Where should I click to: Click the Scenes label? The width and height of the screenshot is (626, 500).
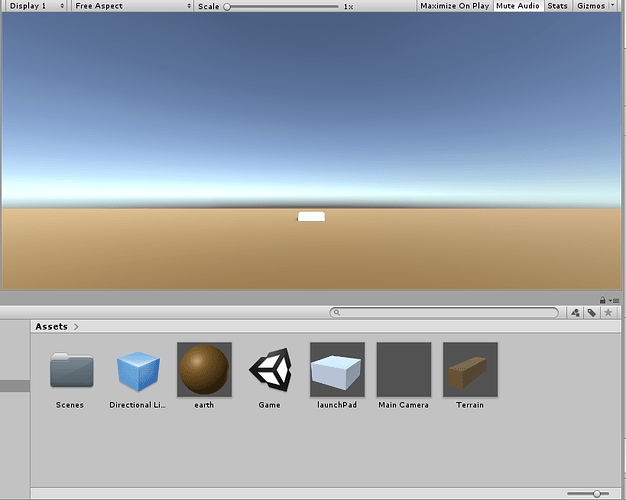click(x=70, y=405)
